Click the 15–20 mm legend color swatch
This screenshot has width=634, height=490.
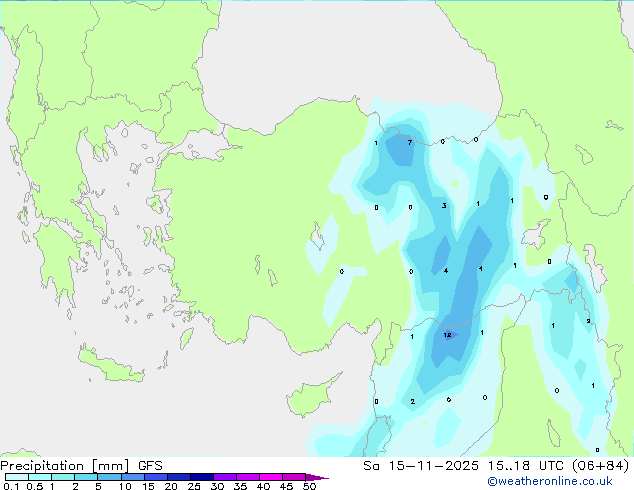(156, 477)
